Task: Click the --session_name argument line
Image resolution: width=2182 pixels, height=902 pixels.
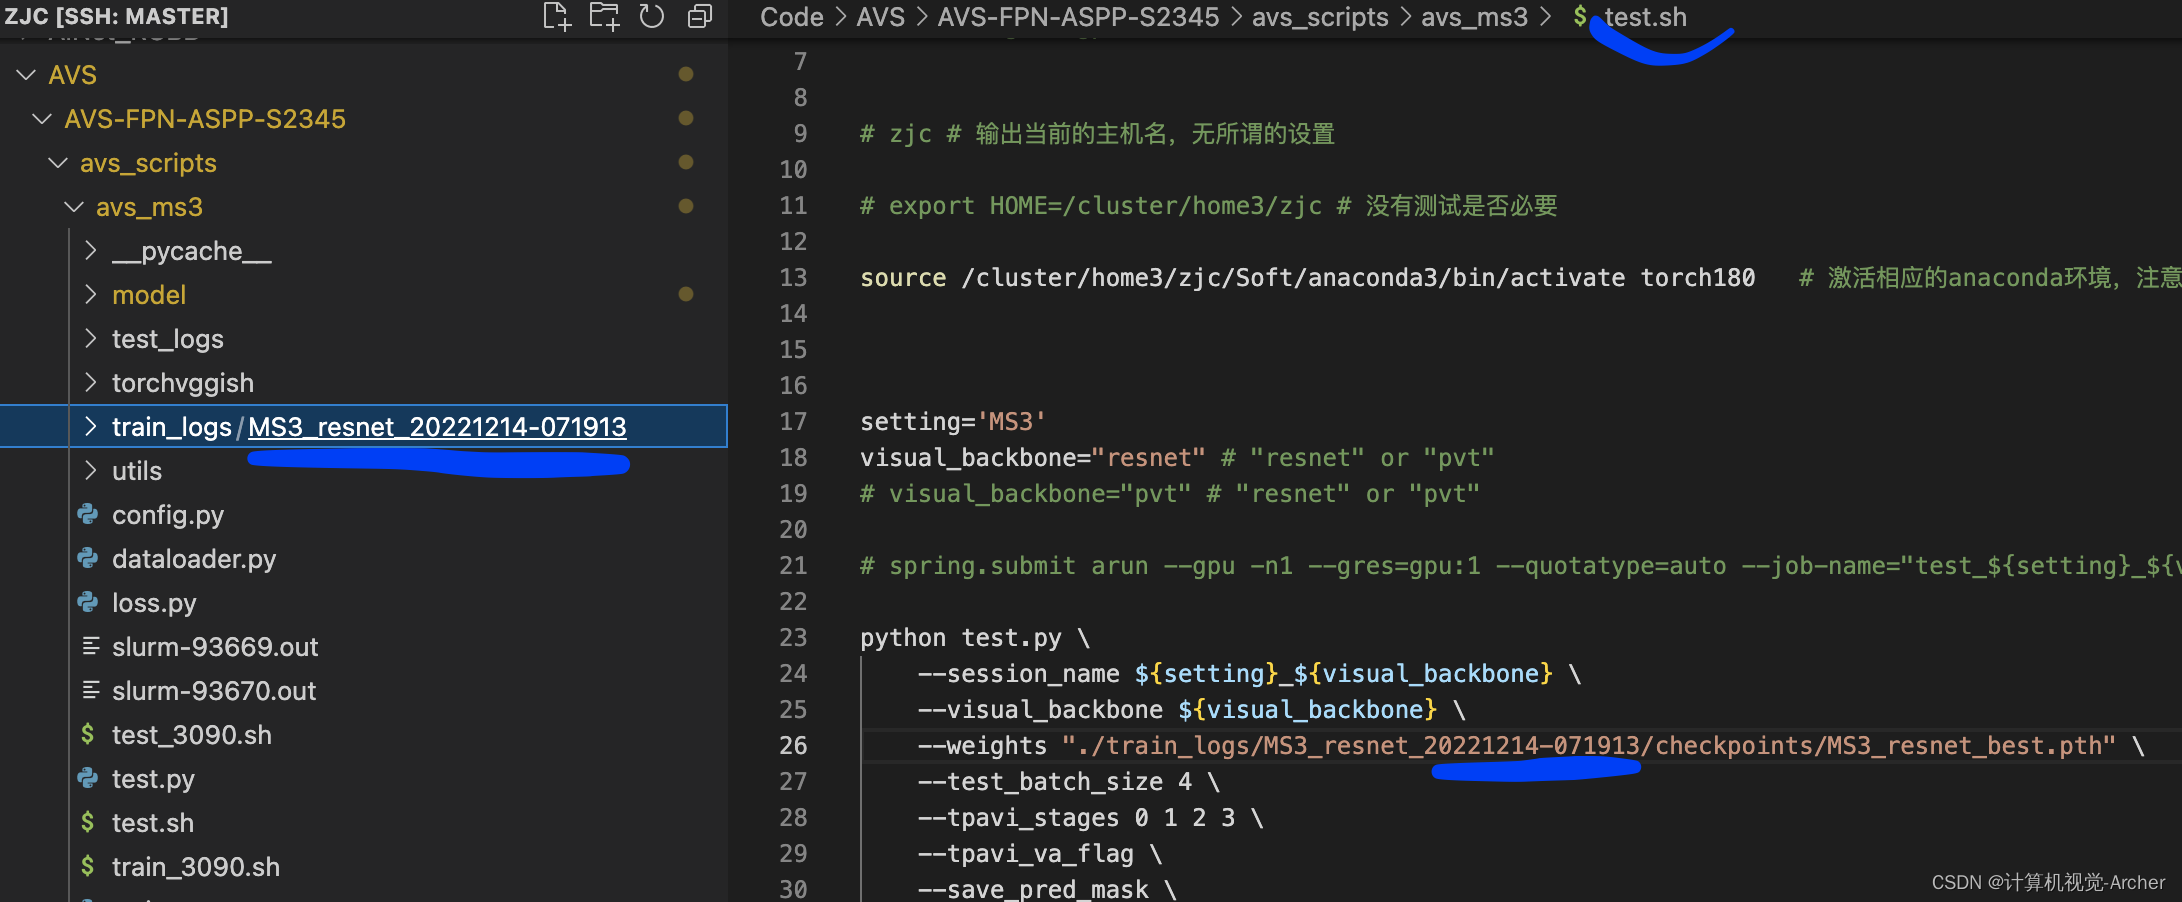Action: 1250,673
